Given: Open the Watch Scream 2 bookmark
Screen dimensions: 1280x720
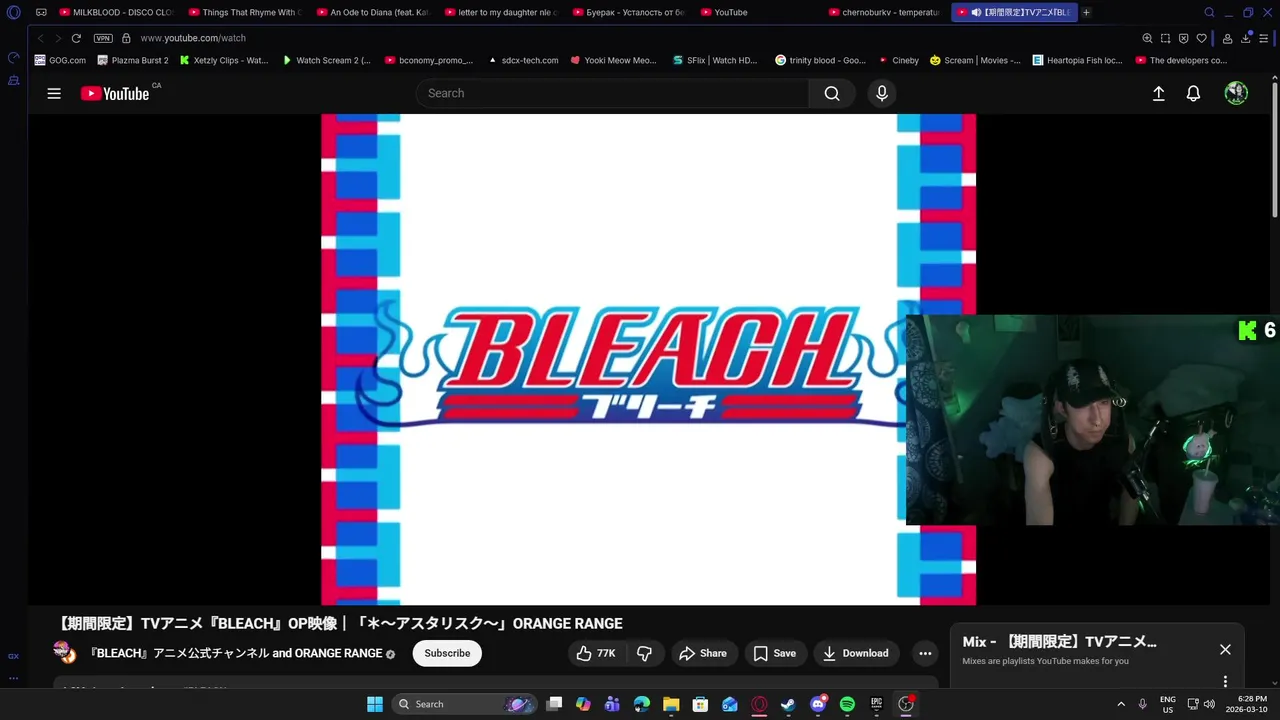Looking at the screenshot, I should click(x=326, y=60).
